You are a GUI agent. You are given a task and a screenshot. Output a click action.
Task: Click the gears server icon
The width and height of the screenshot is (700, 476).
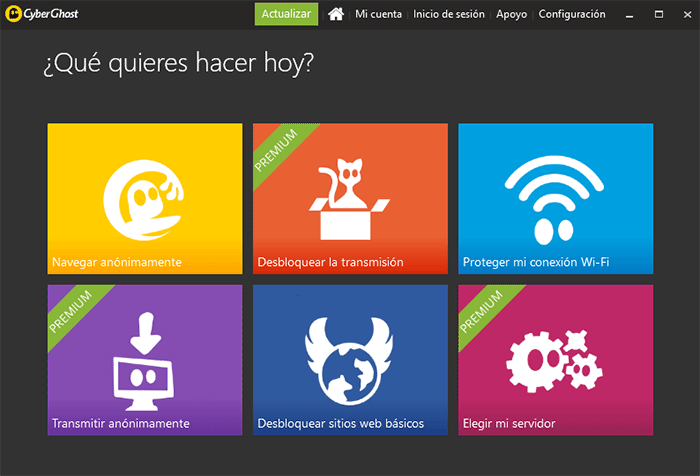(x=555, y=360)
